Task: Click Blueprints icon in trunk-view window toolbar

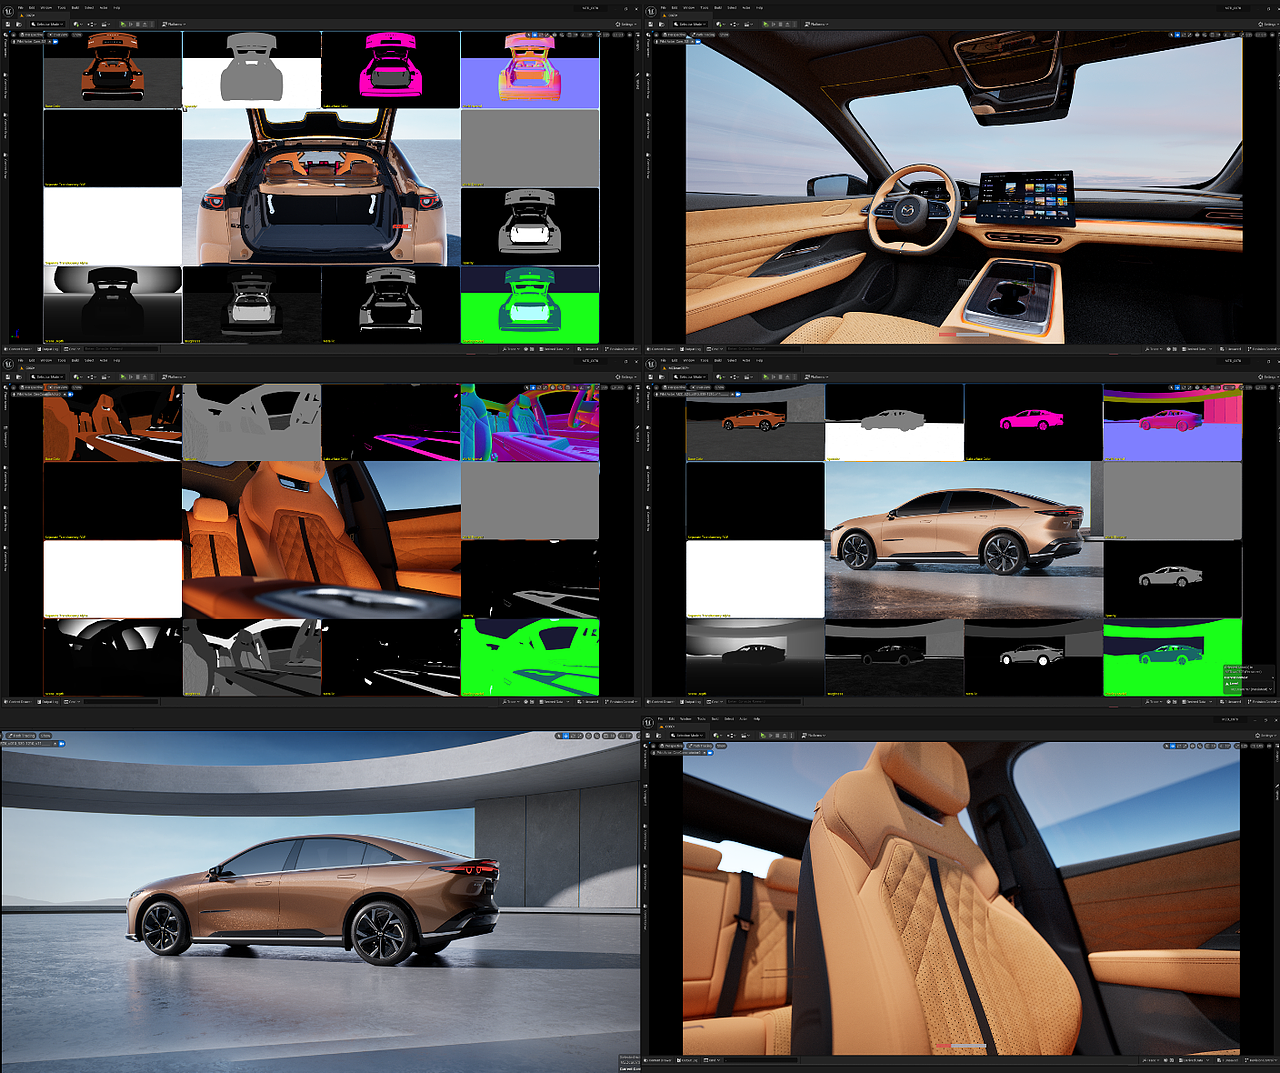Action: (92, 24)
